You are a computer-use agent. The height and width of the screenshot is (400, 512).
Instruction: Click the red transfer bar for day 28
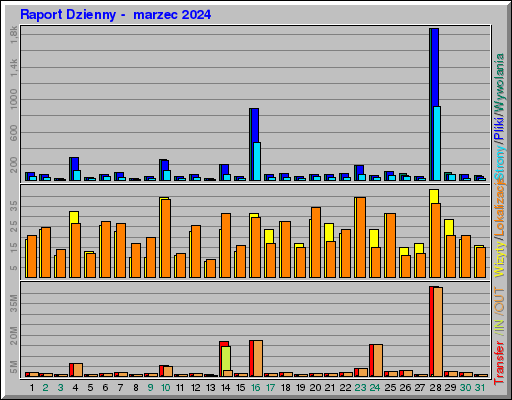pos(431,331)
